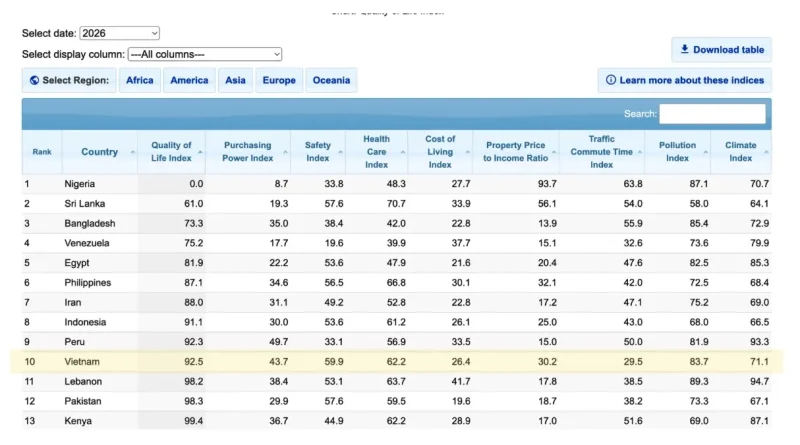Open the Select date dropdown showing 2026
800x445 pixels.
pyautogui.click(x=119, y=33)
